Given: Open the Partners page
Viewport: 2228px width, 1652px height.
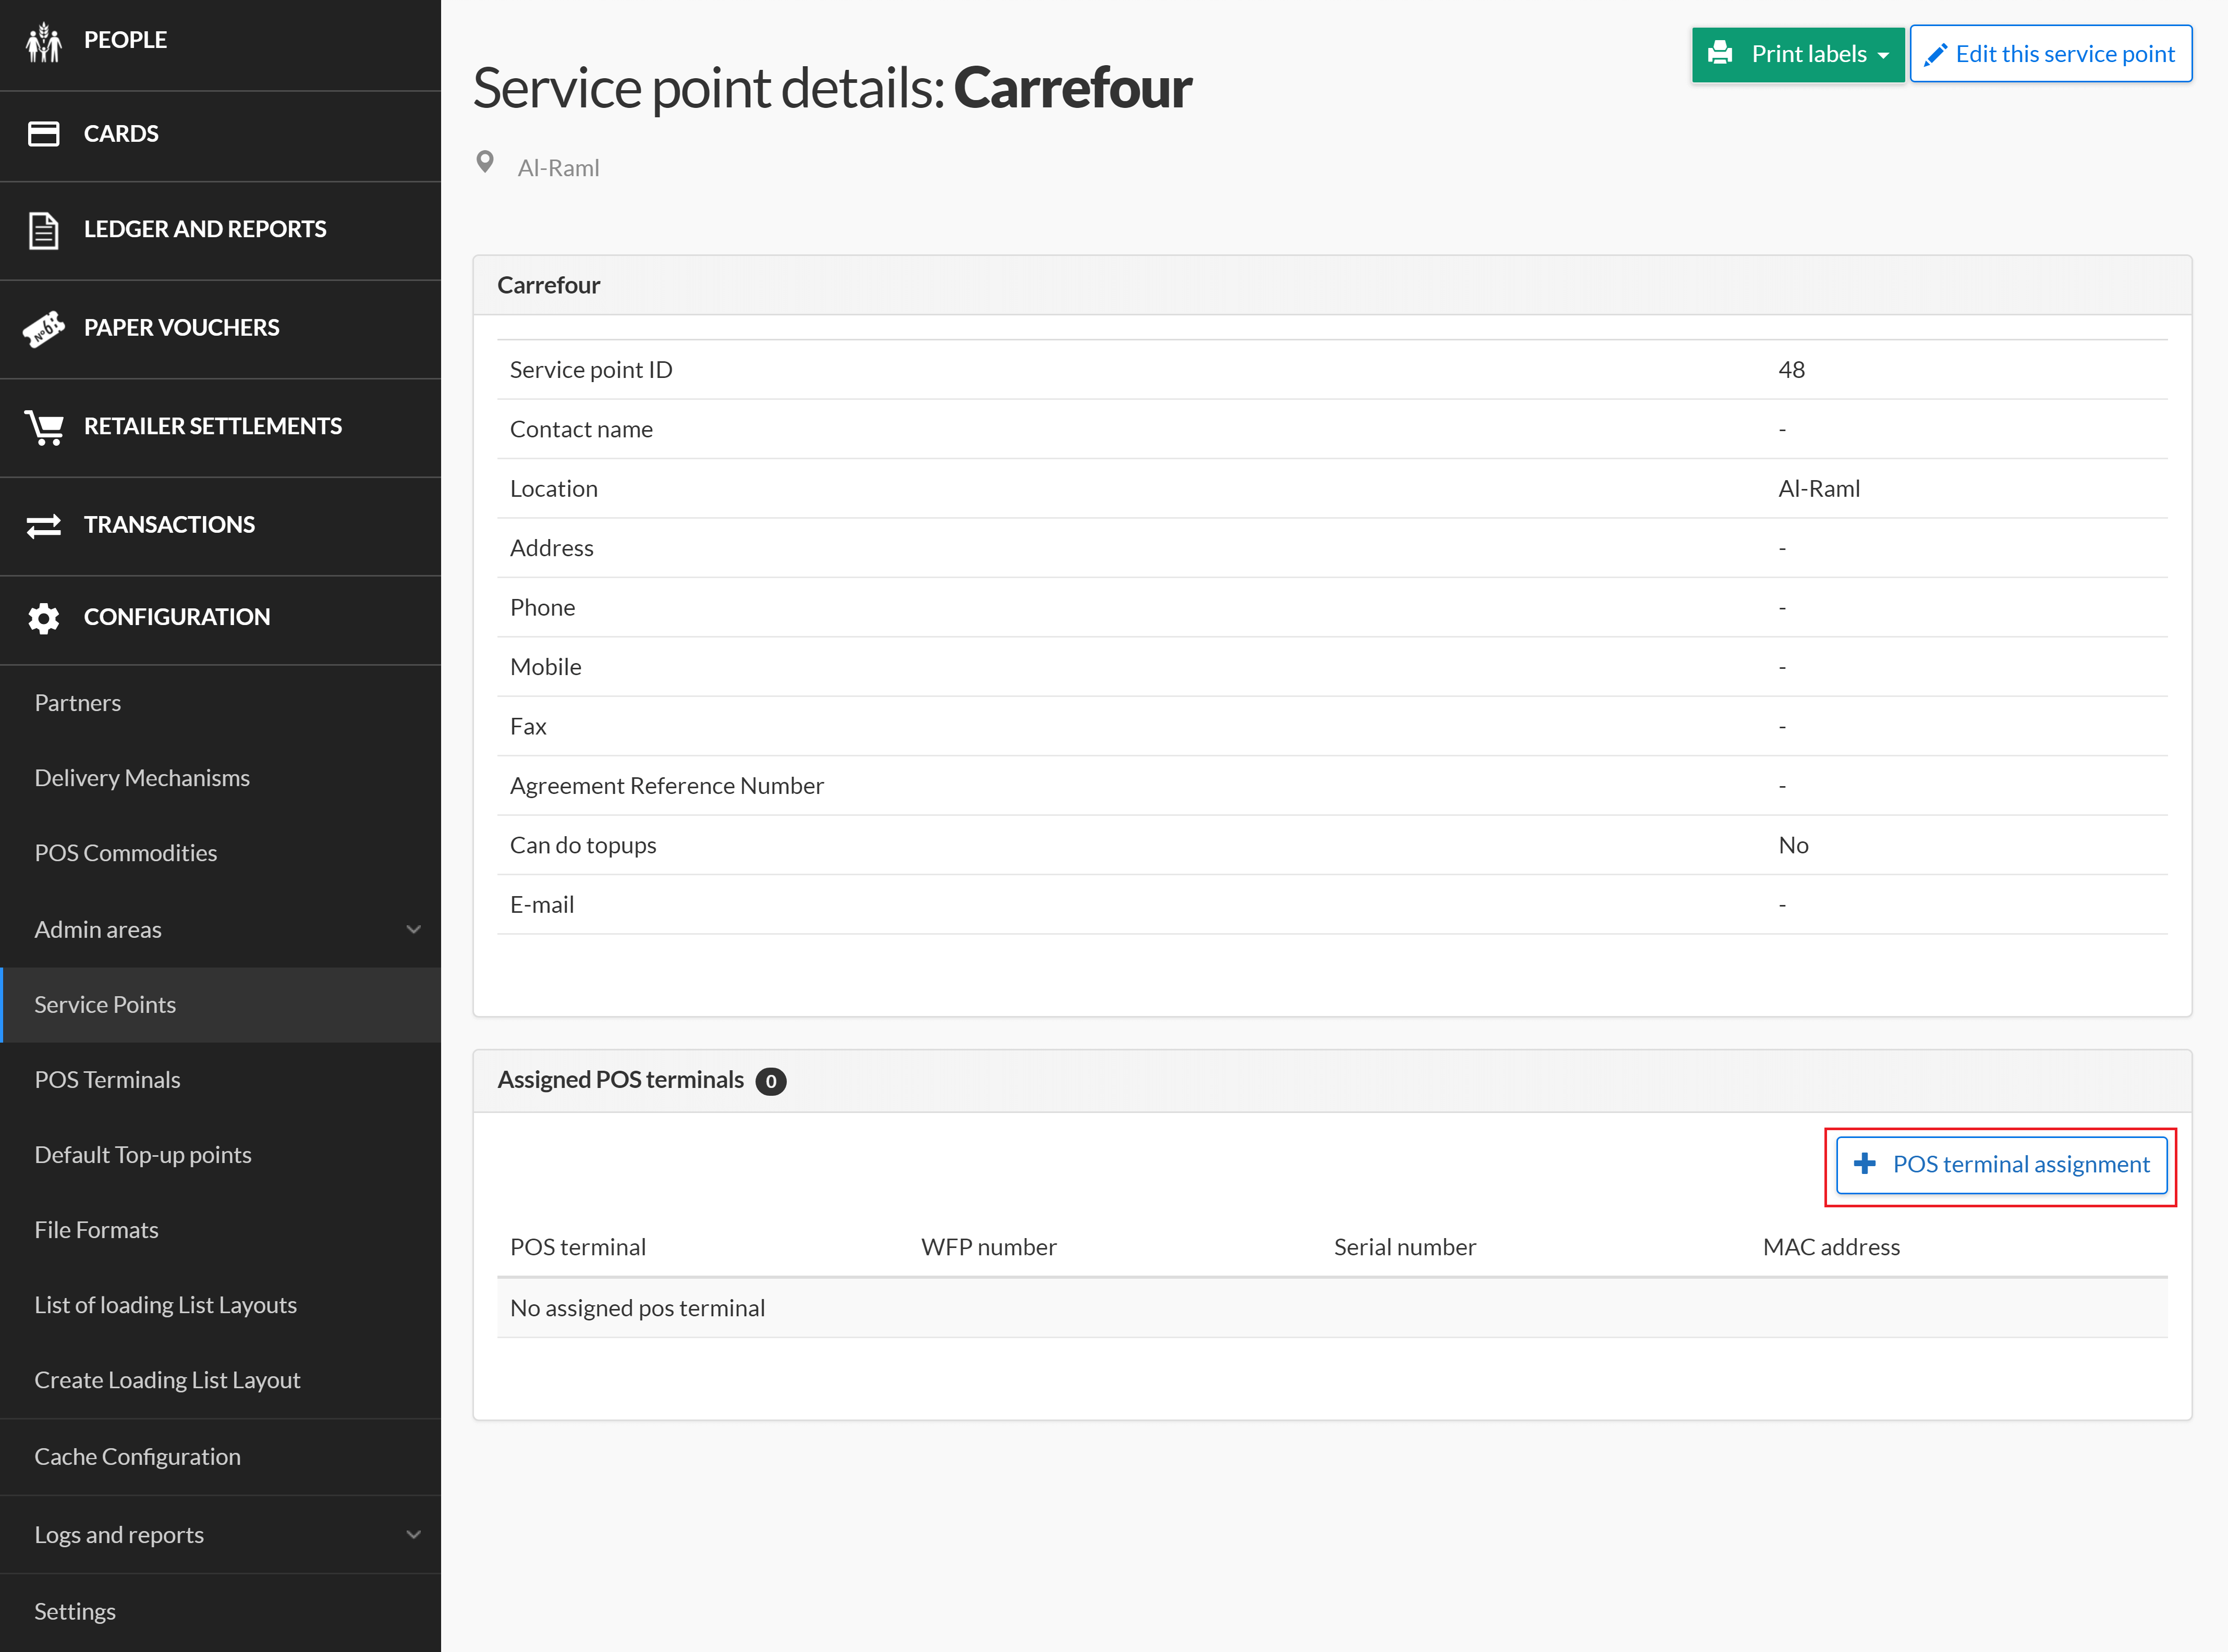Looking at the screenshot, I should point(77,702).
